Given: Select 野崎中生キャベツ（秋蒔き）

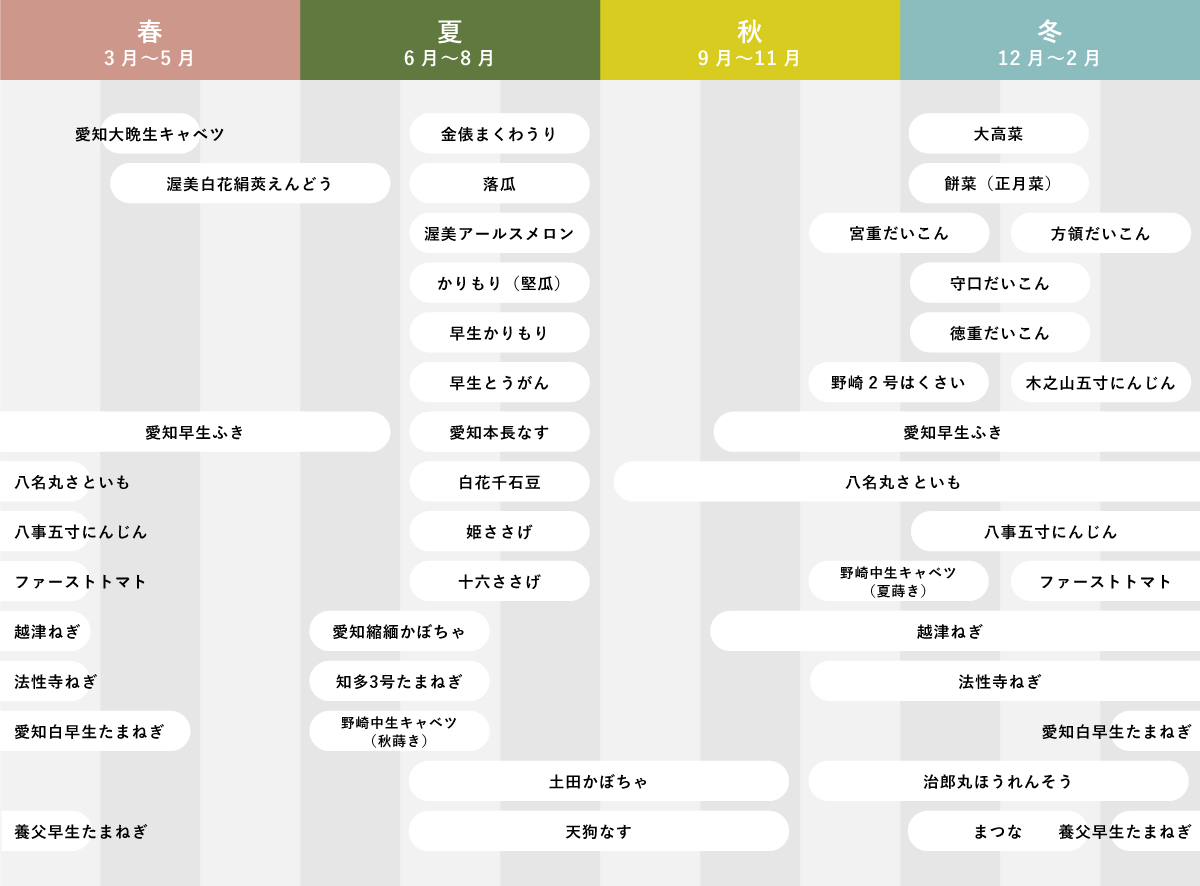Looking at the screenshot, I should pyautogui.click(x=399, y=731).
